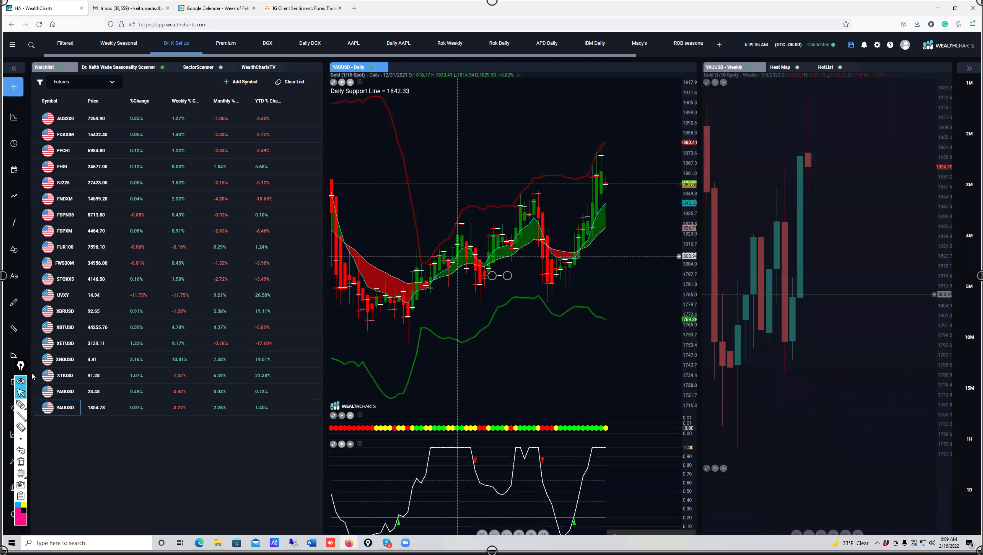Image resolution: width=983 pixels, height=555 pixels.
Task: Click the search magnifier icon in the top bar
Action: pyautogui.click(x=31, y=45)
